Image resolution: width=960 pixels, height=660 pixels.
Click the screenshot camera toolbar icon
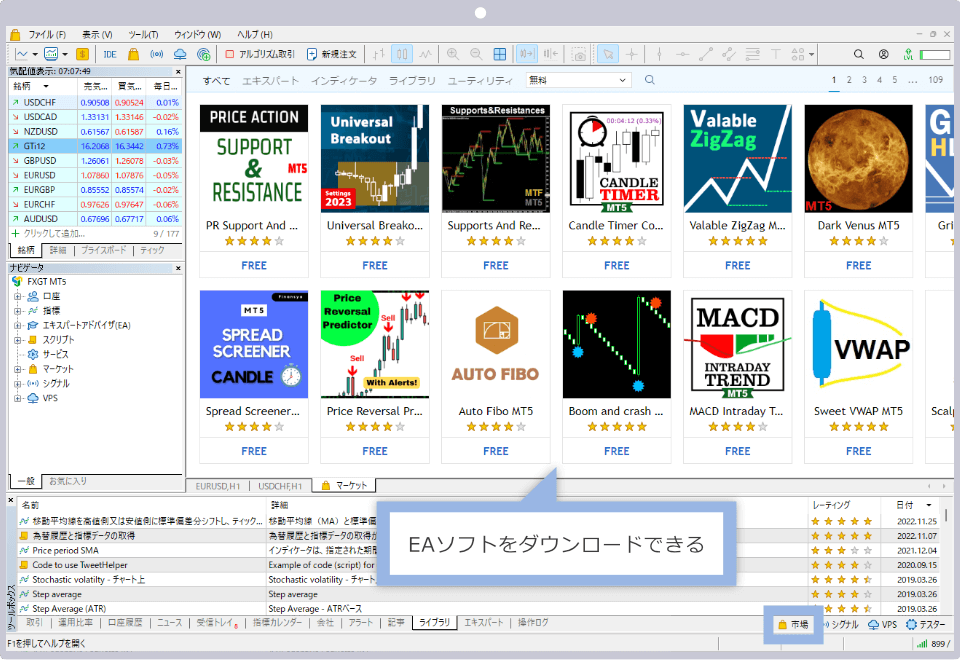pyautogui.click(x=579, y=54)
